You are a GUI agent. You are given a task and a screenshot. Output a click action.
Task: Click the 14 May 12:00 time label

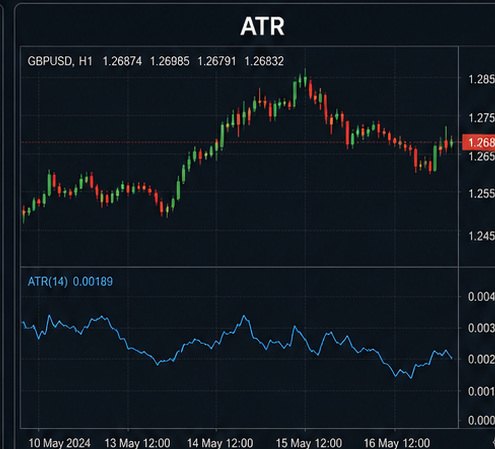pos(220,443)
